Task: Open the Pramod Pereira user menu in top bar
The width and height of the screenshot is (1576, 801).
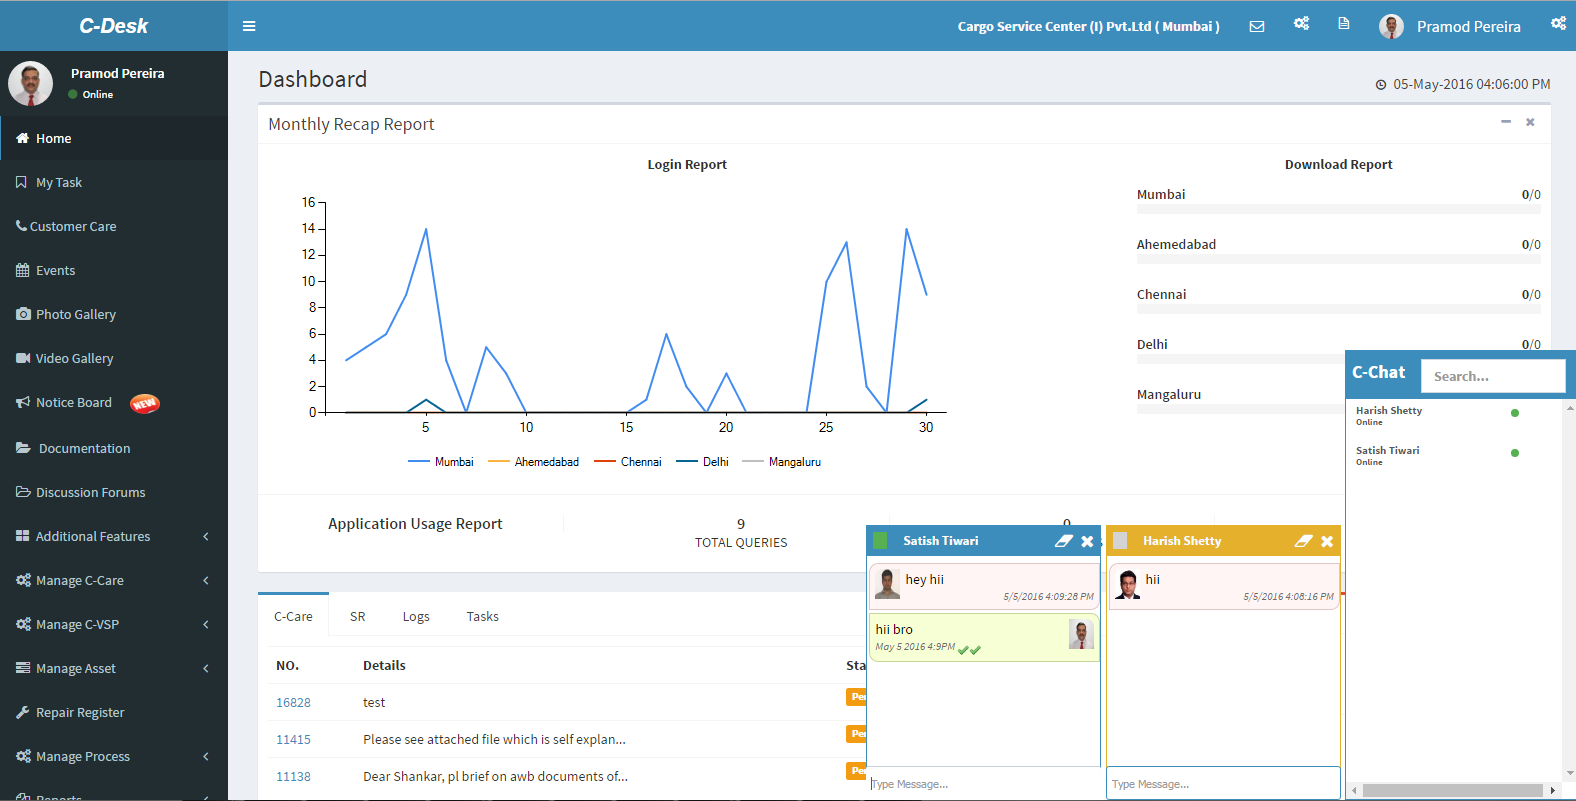Action: [x=1450, y=26]
